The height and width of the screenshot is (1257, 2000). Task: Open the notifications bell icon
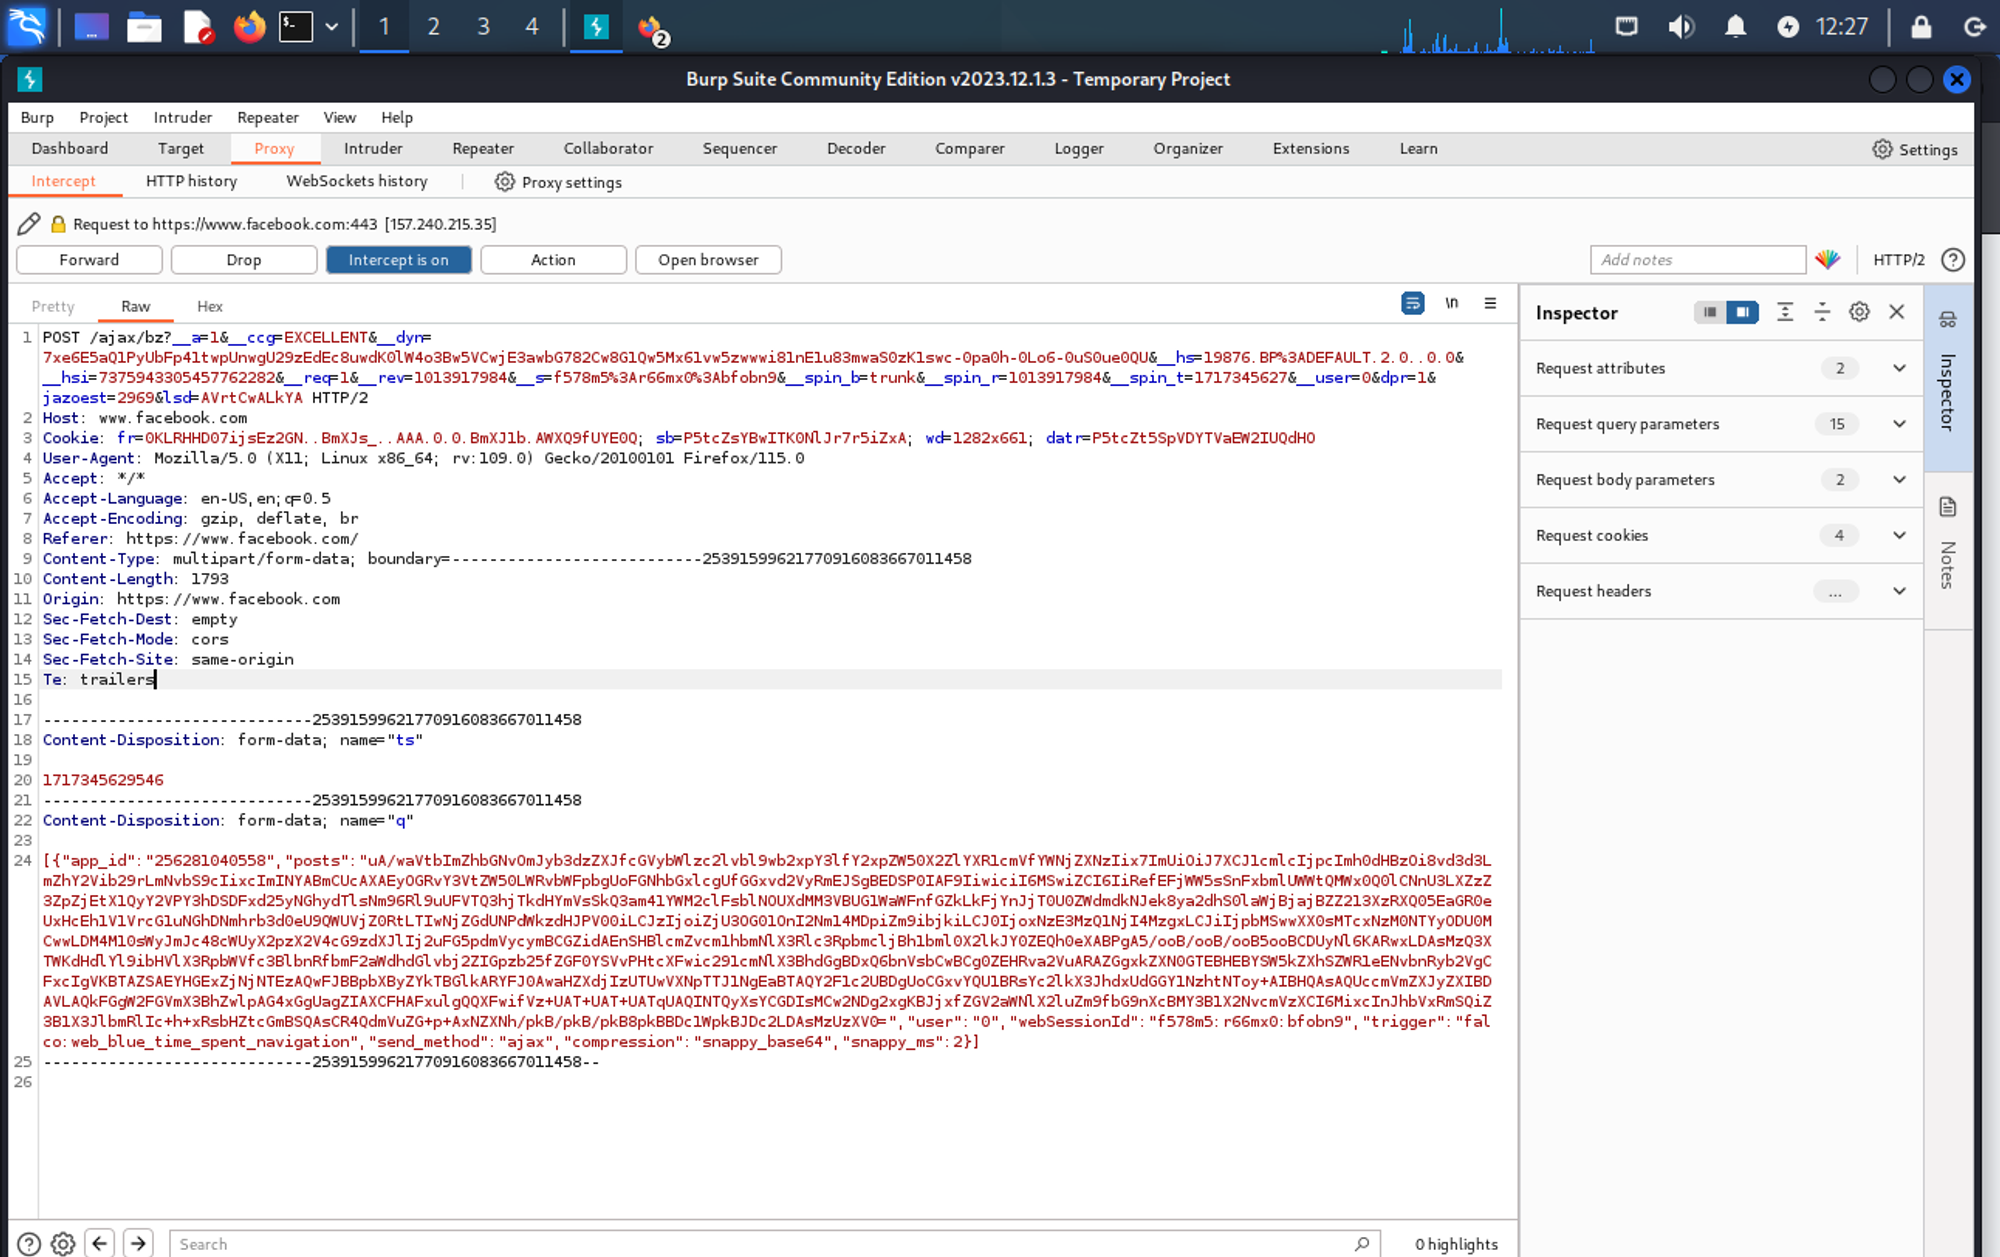pos(1735,27)
